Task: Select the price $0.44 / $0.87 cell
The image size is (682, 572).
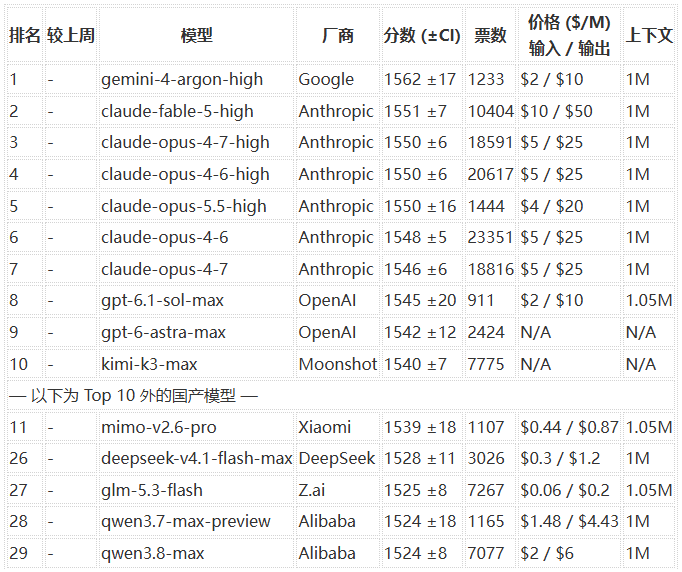Action: pos(569,427)
